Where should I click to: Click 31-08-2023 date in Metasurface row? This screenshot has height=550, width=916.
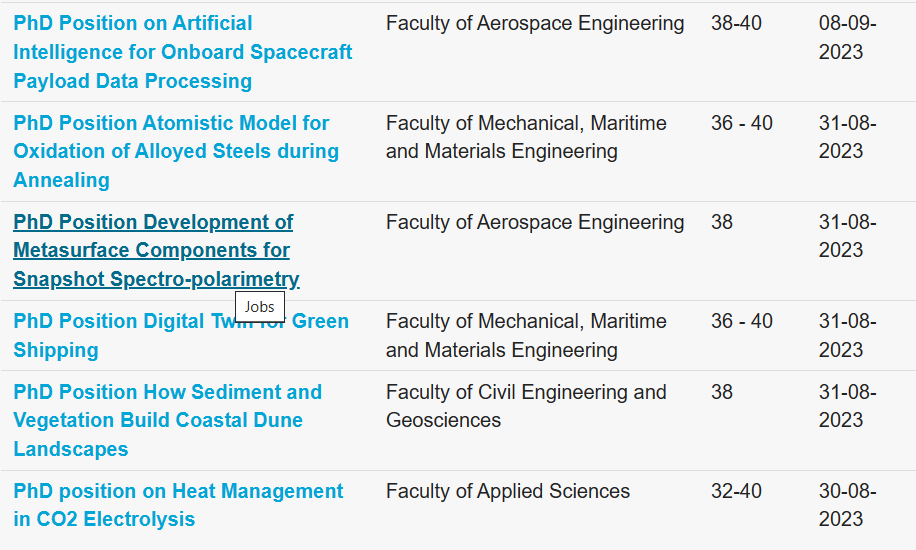point(847,236)
